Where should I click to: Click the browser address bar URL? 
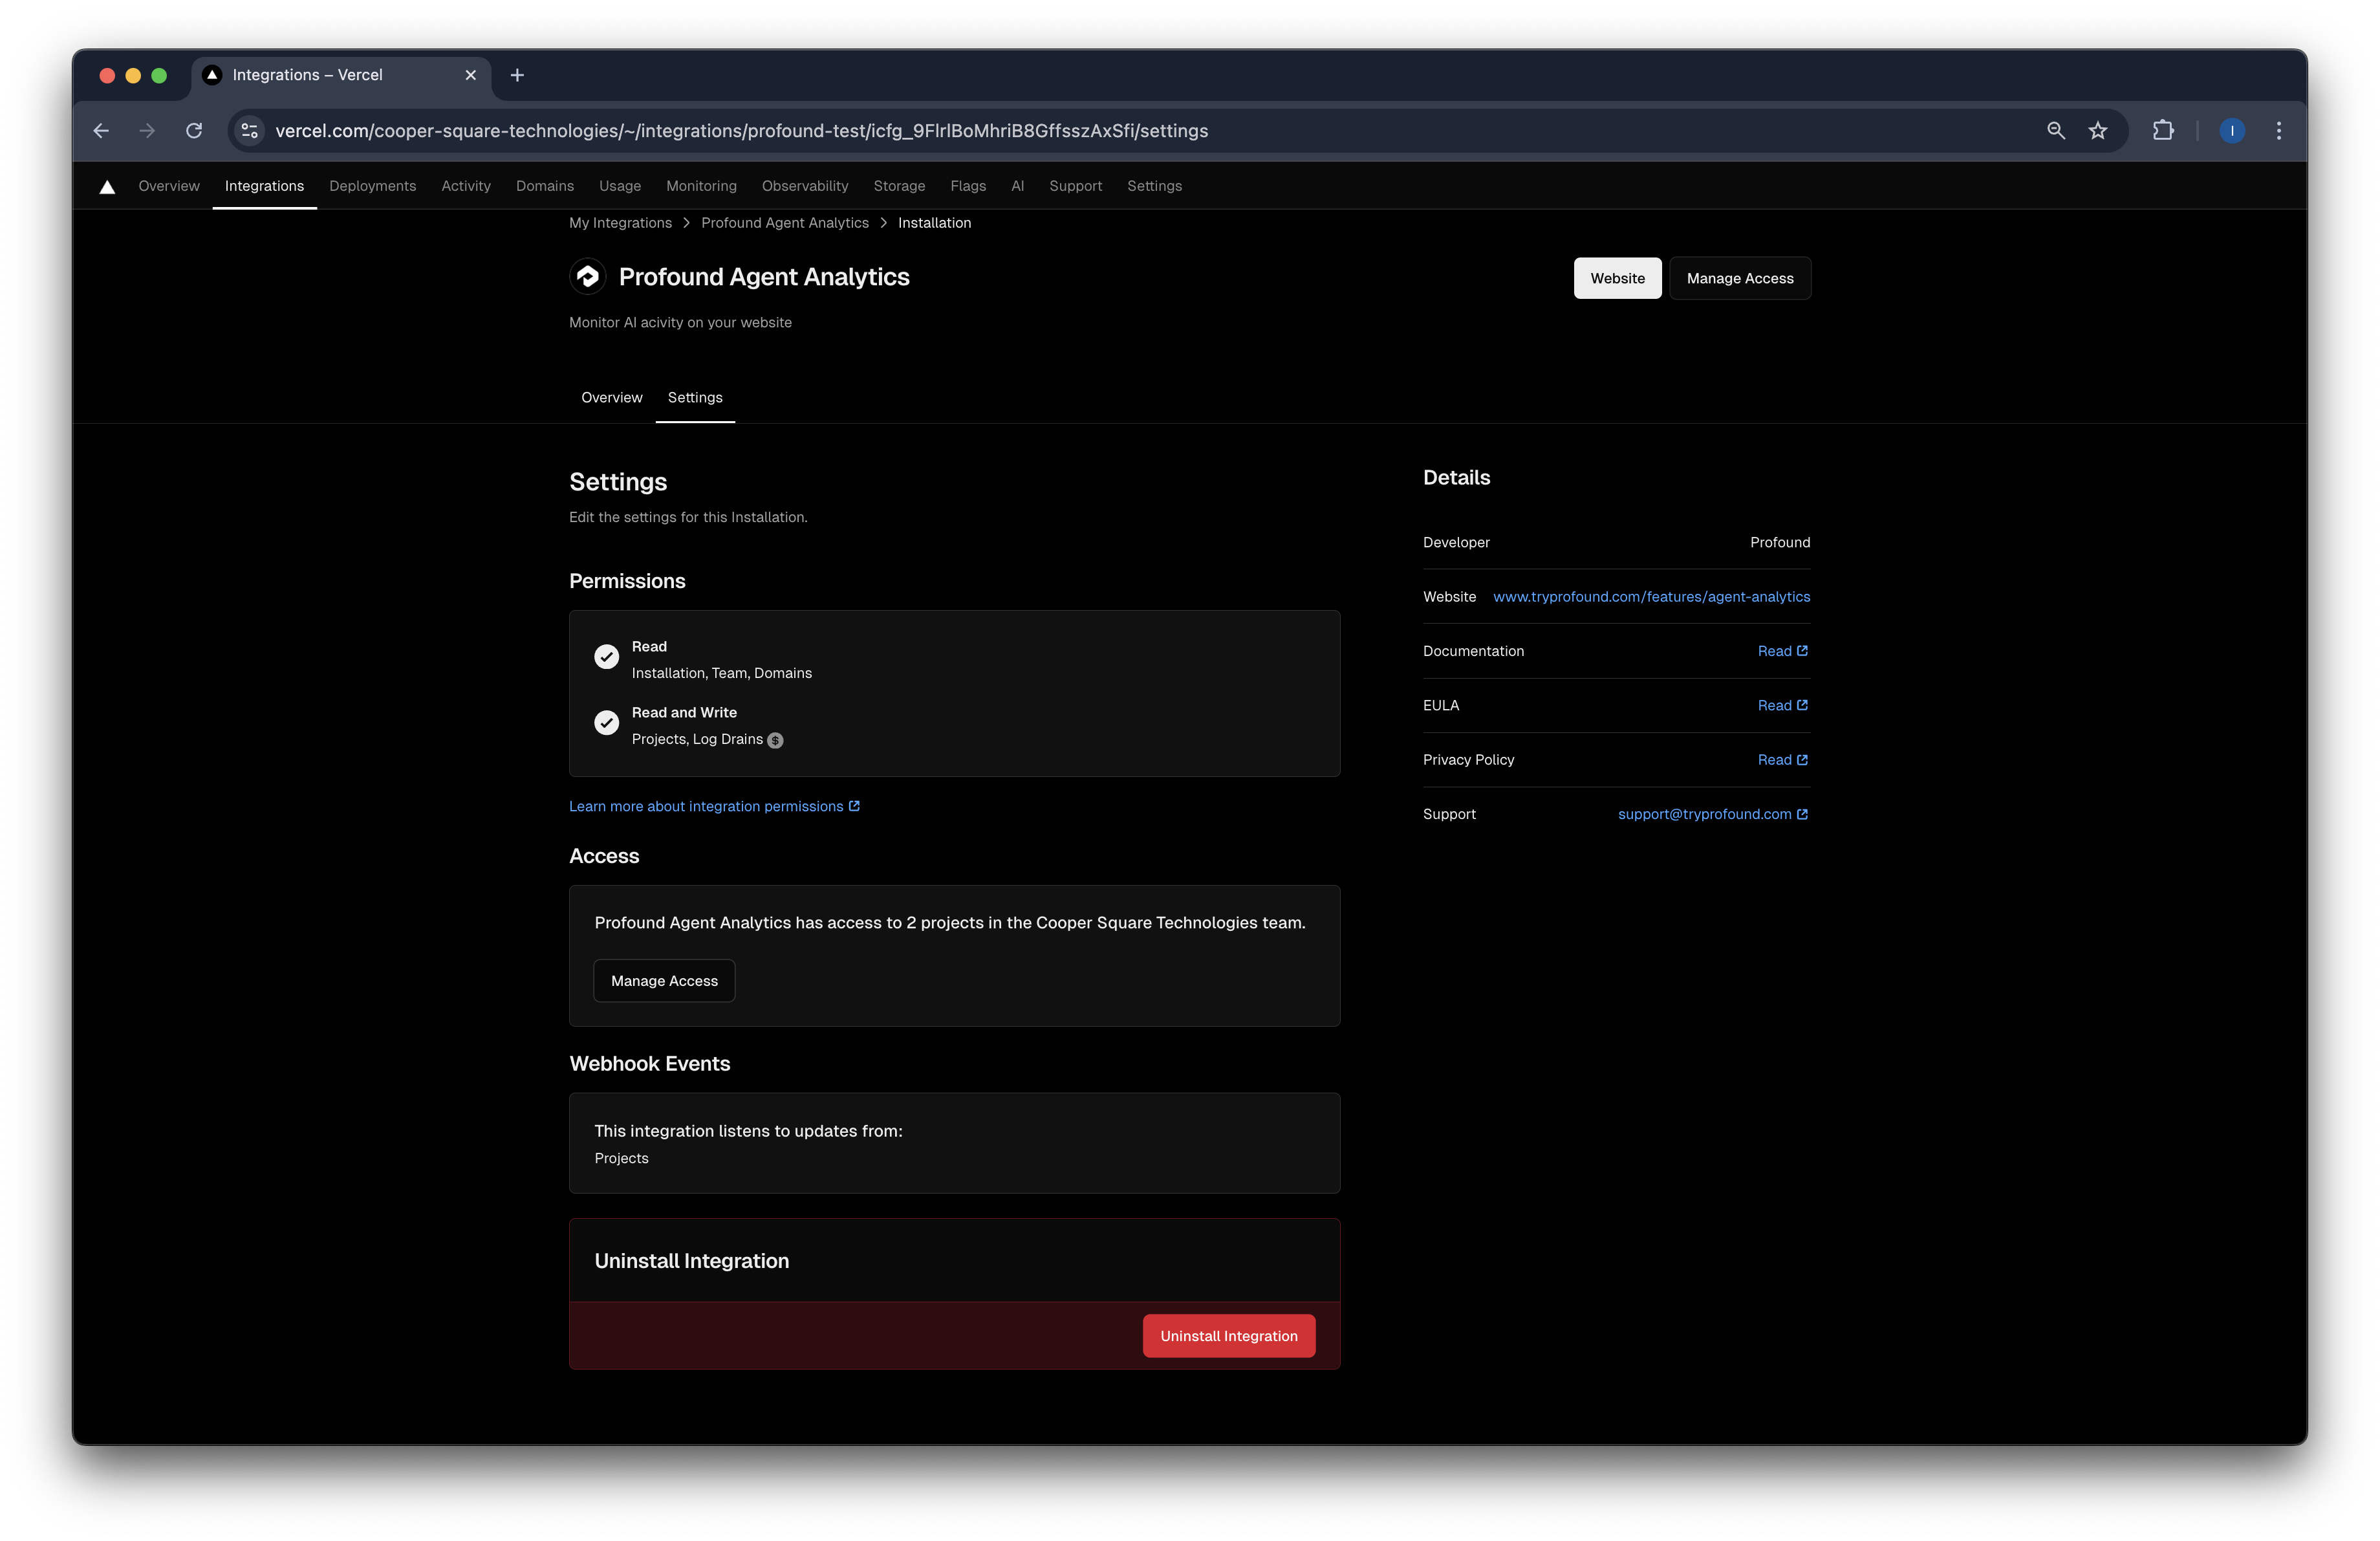coord(741,131)
